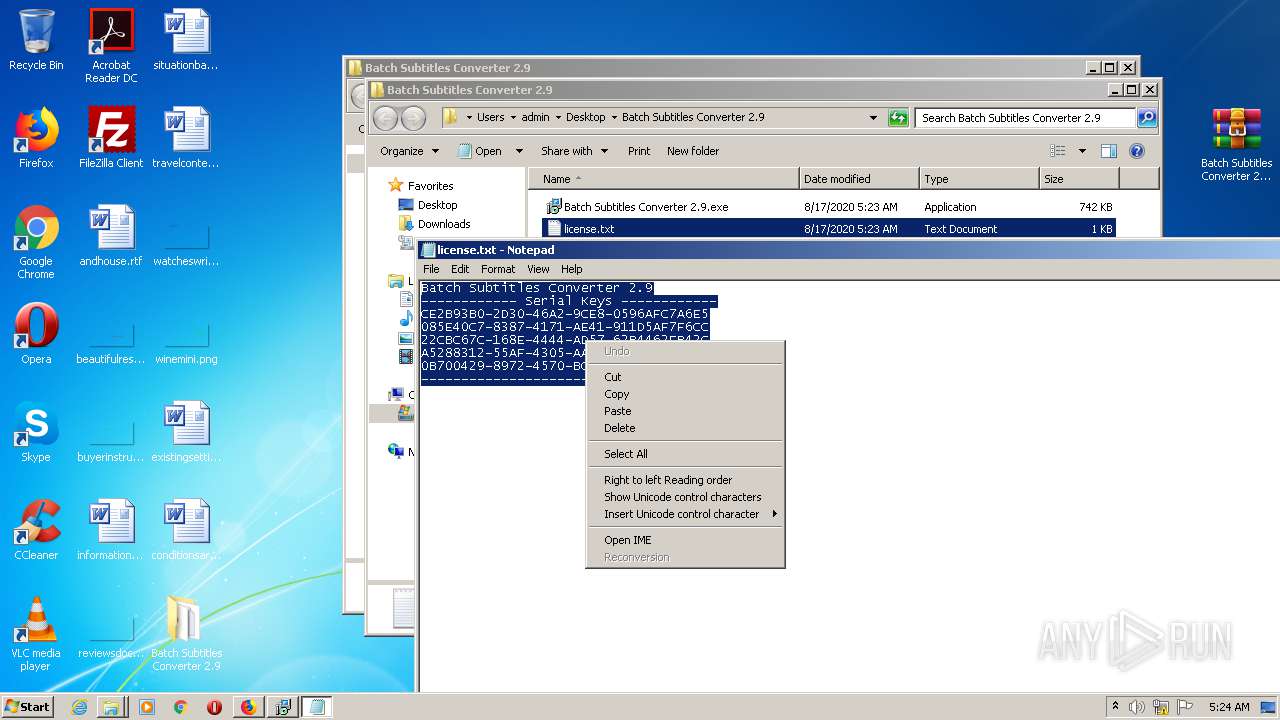Open Acrobat Reader DC desktop icon
This screenshot has width=1280, height=720.
111,46
